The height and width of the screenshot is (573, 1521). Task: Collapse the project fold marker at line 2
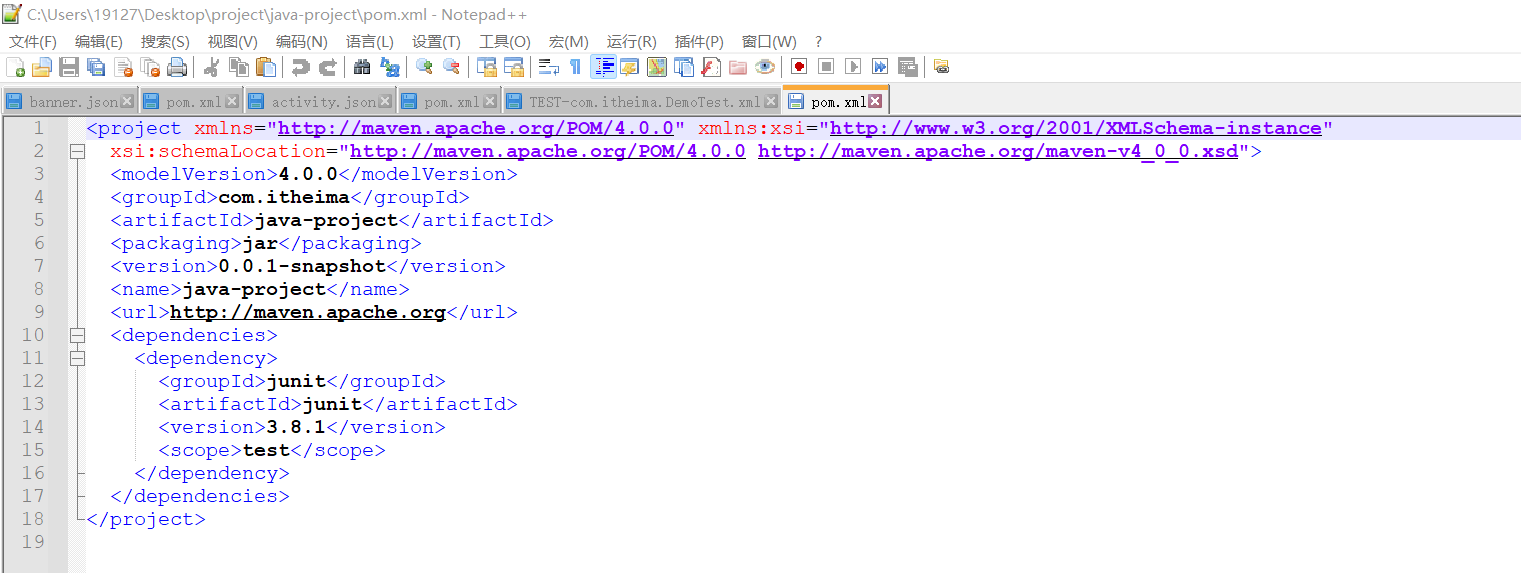tap(77, 151)
